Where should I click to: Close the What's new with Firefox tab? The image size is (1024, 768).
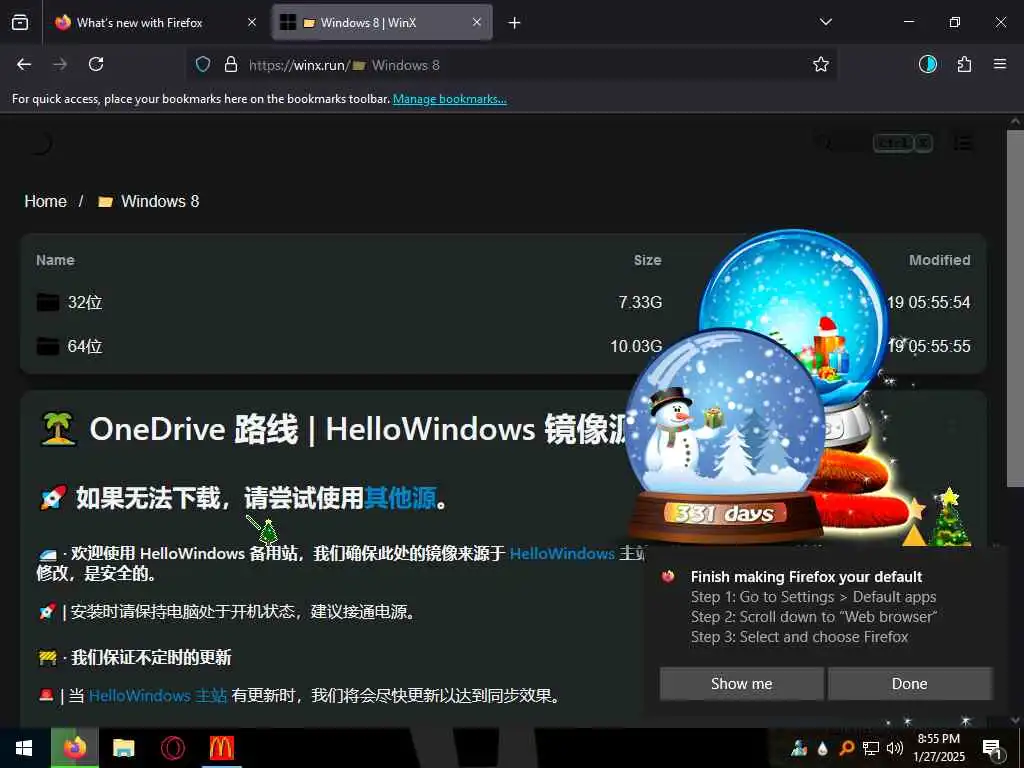pos(252,22)
